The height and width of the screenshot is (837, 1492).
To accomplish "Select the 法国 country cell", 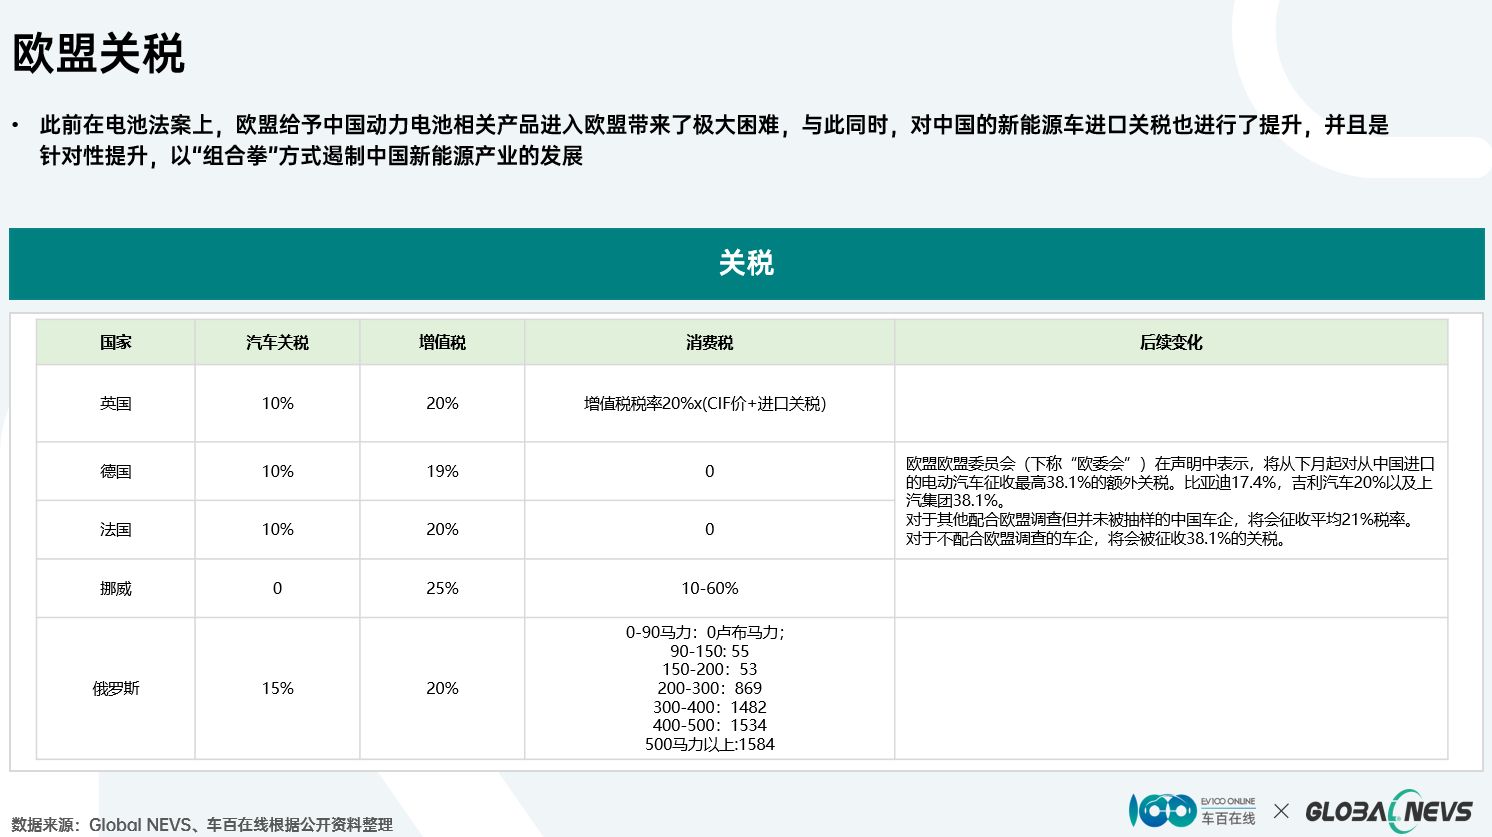I will pyautogui.click(x=116, y=530).
